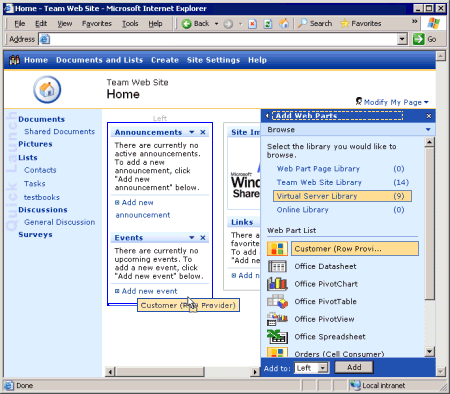
Task: Click the round Home site icon
Action: pos(47,89)
